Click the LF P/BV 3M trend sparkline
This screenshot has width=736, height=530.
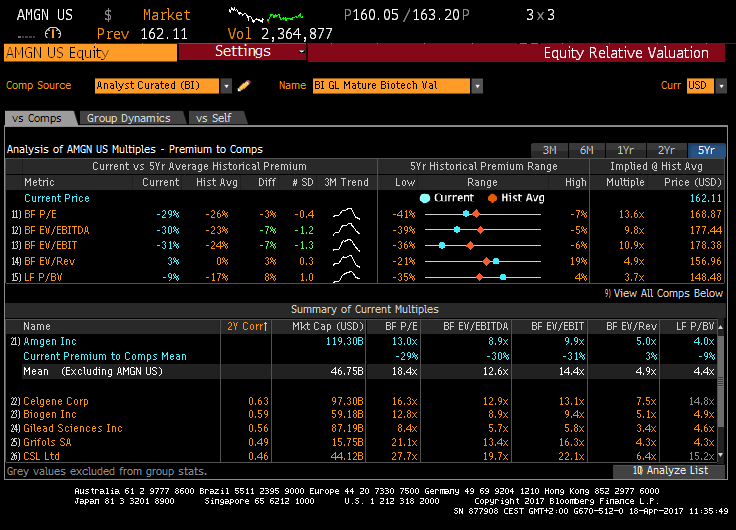tap(346, 277)
